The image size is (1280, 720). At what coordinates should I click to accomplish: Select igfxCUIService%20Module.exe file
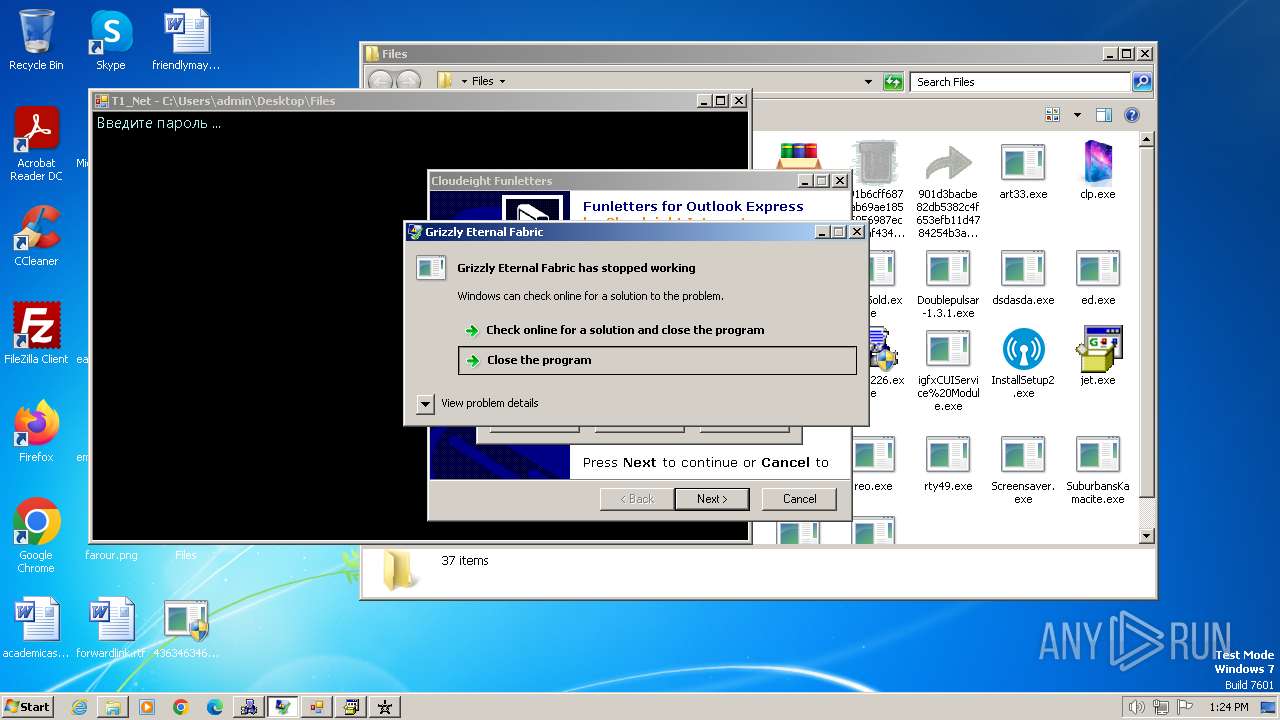click(x=948, y=370)
